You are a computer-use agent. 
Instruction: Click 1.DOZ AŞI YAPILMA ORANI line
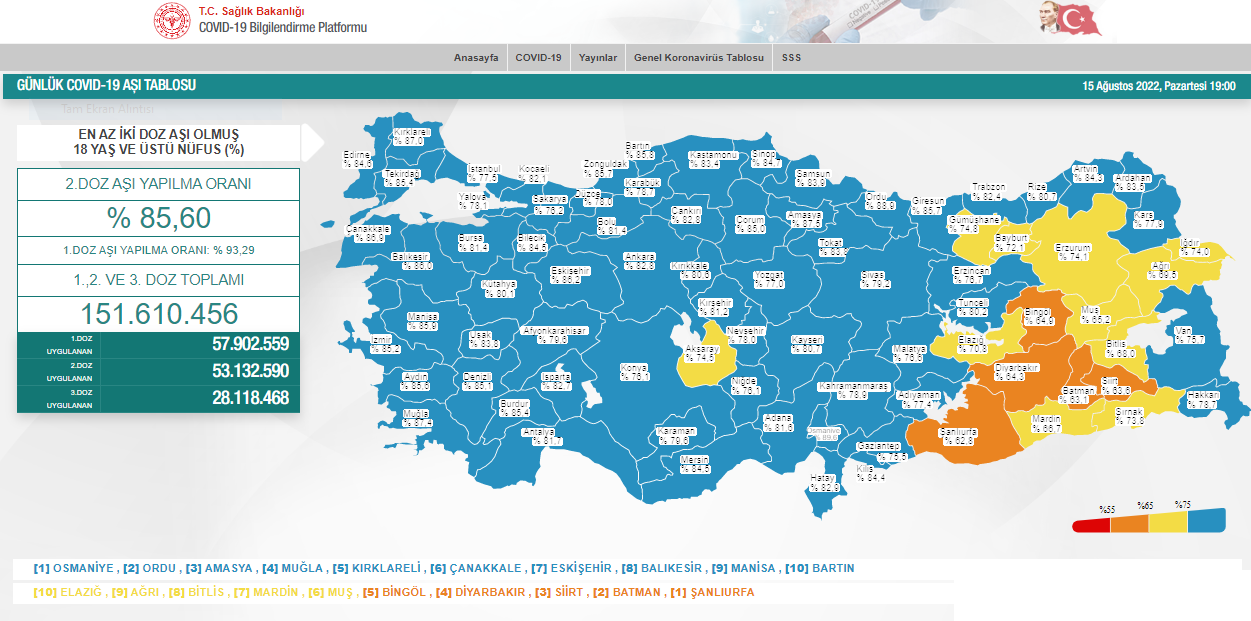click(158, 250)
